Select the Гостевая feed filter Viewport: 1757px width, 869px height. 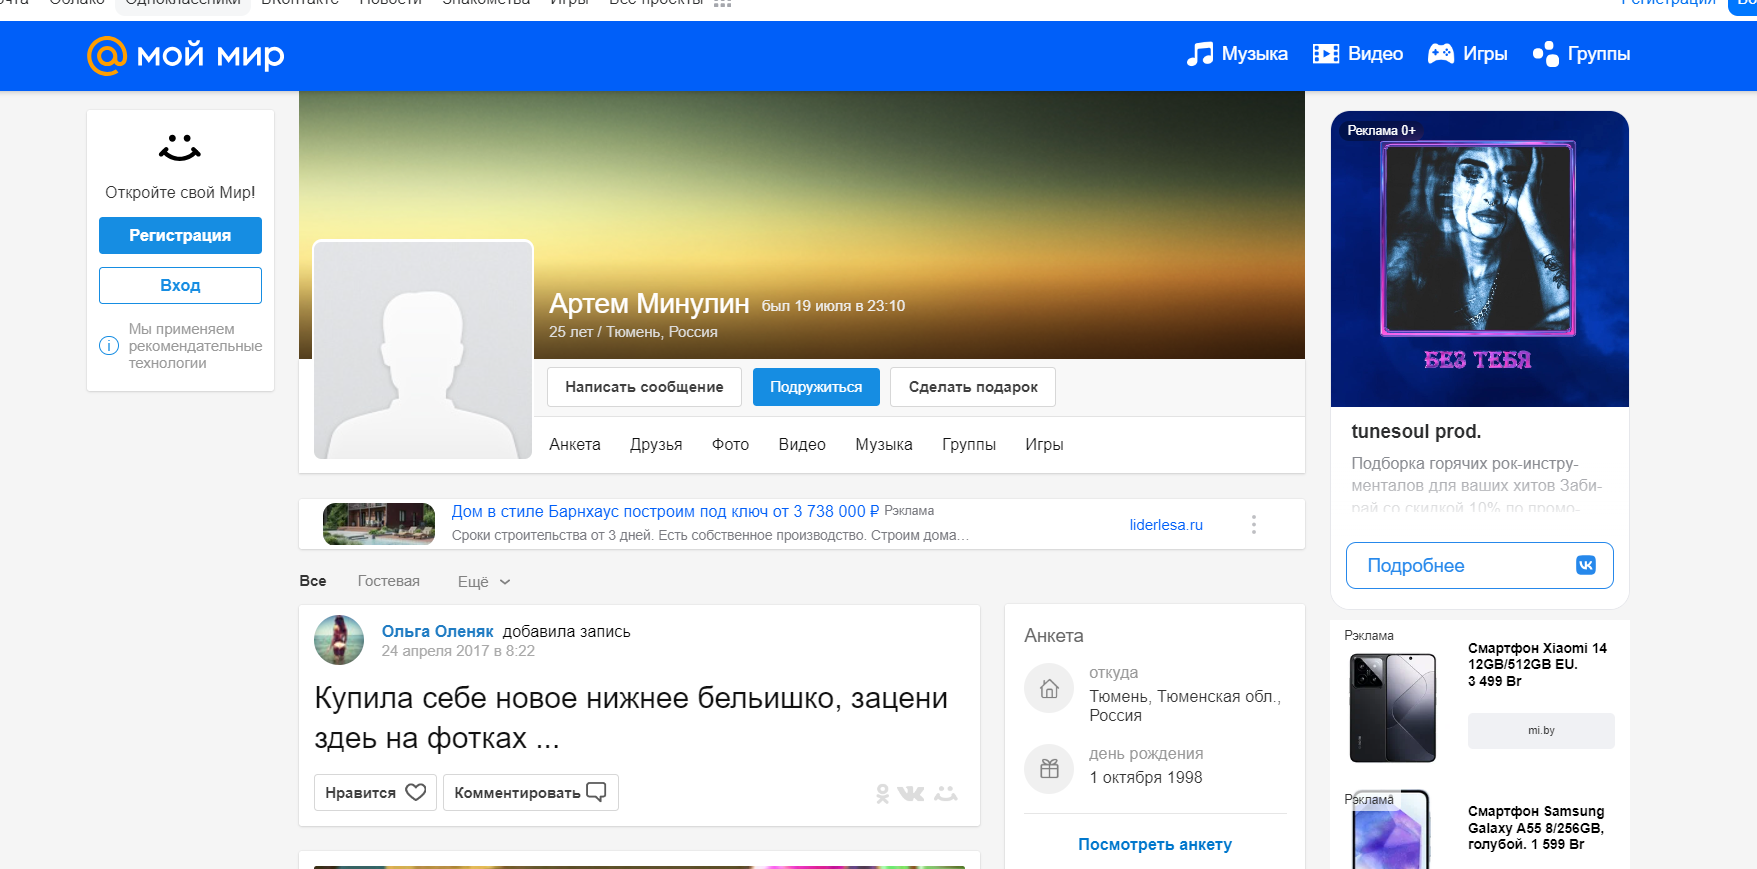coord(389,581)
